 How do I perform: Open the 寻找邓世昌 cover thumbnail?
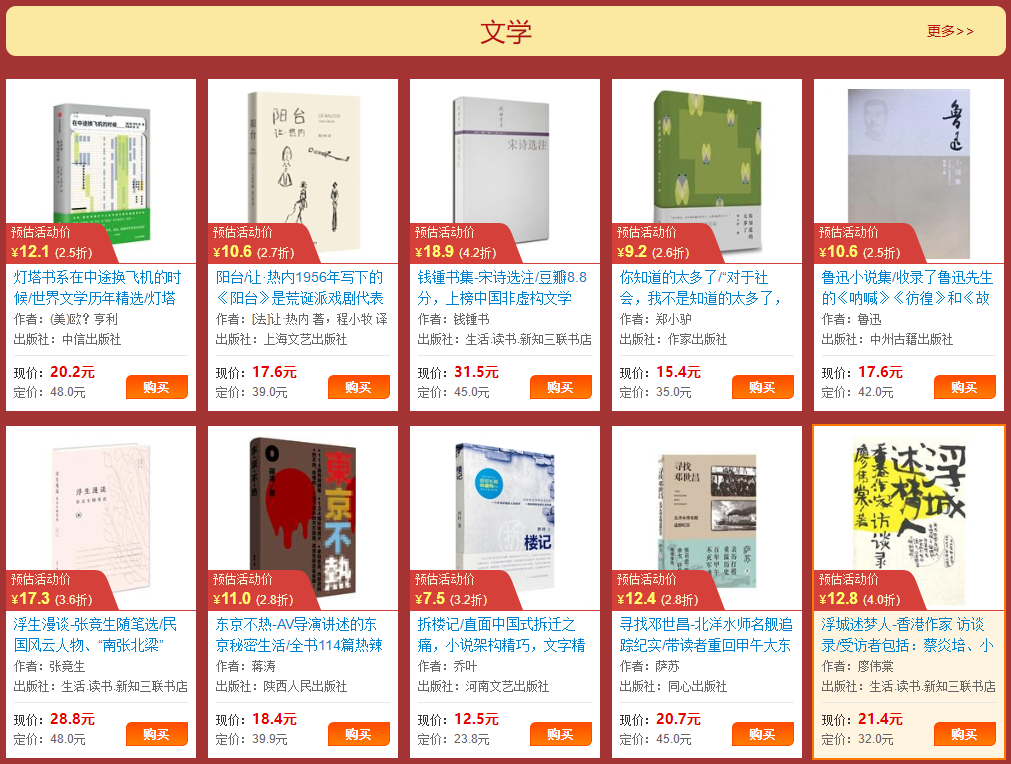point(707,516)
